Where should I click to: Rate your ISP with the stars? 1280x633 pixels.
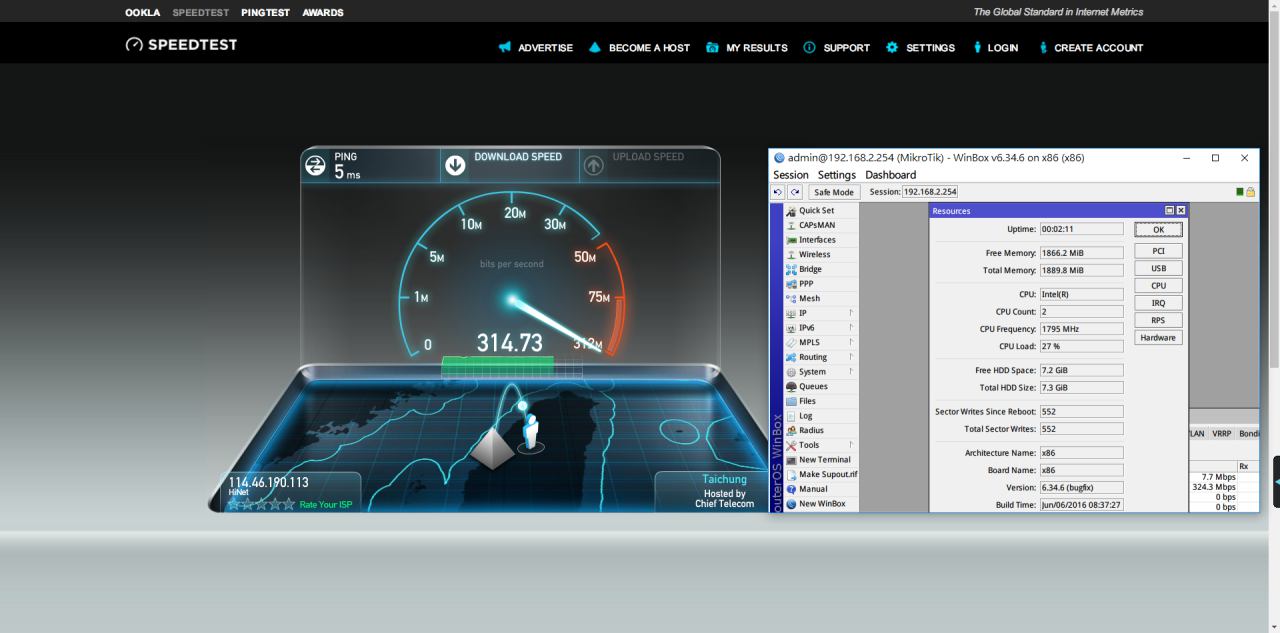(x=261, y=504)
